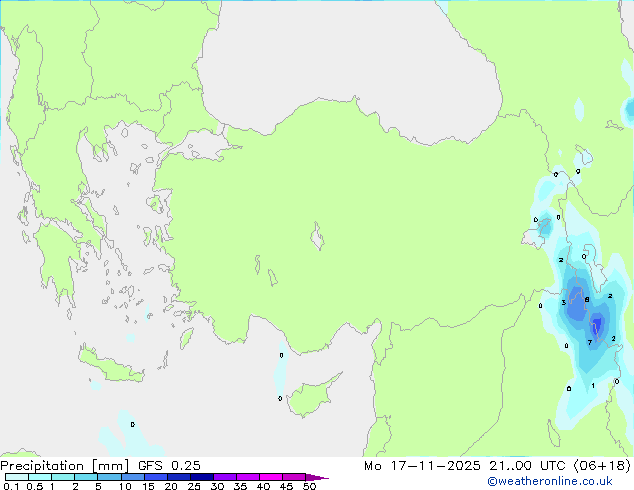Click the 'Mo 17-11-2025' date text
Viewport: 634px width, 490px height.
(422, 466)
